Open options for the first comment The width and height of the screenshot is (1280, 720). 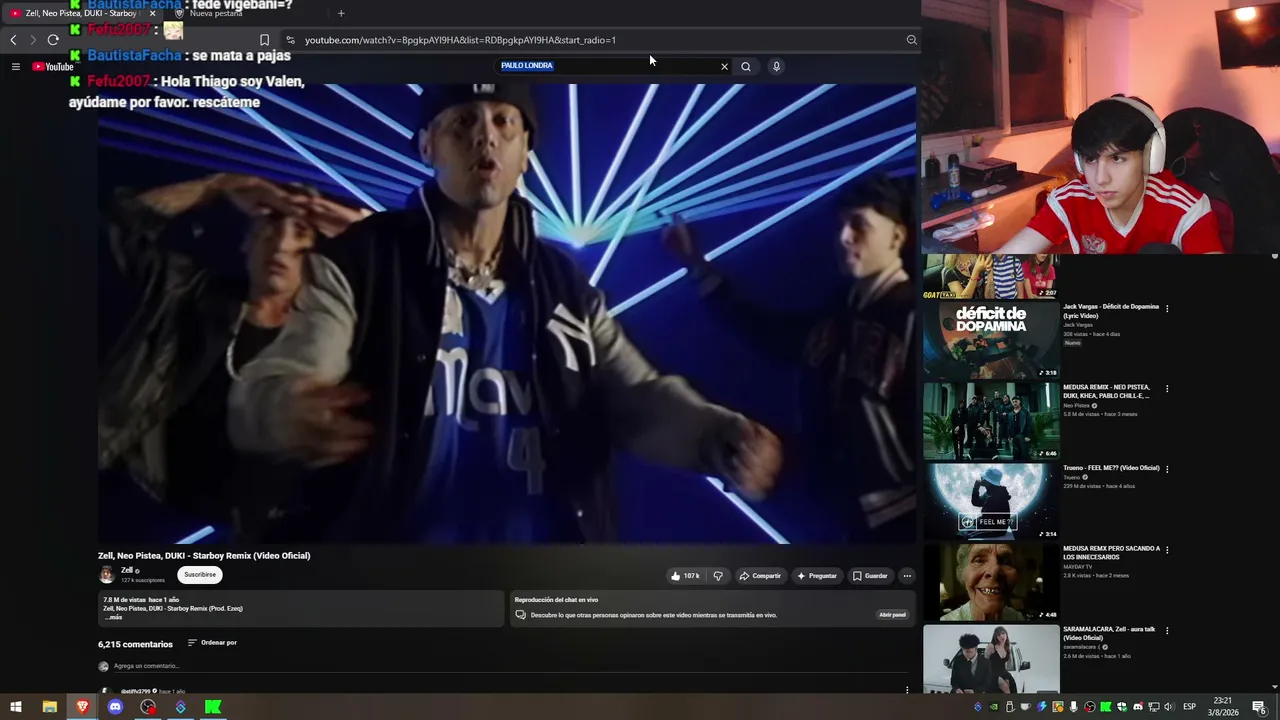point(907,690)
